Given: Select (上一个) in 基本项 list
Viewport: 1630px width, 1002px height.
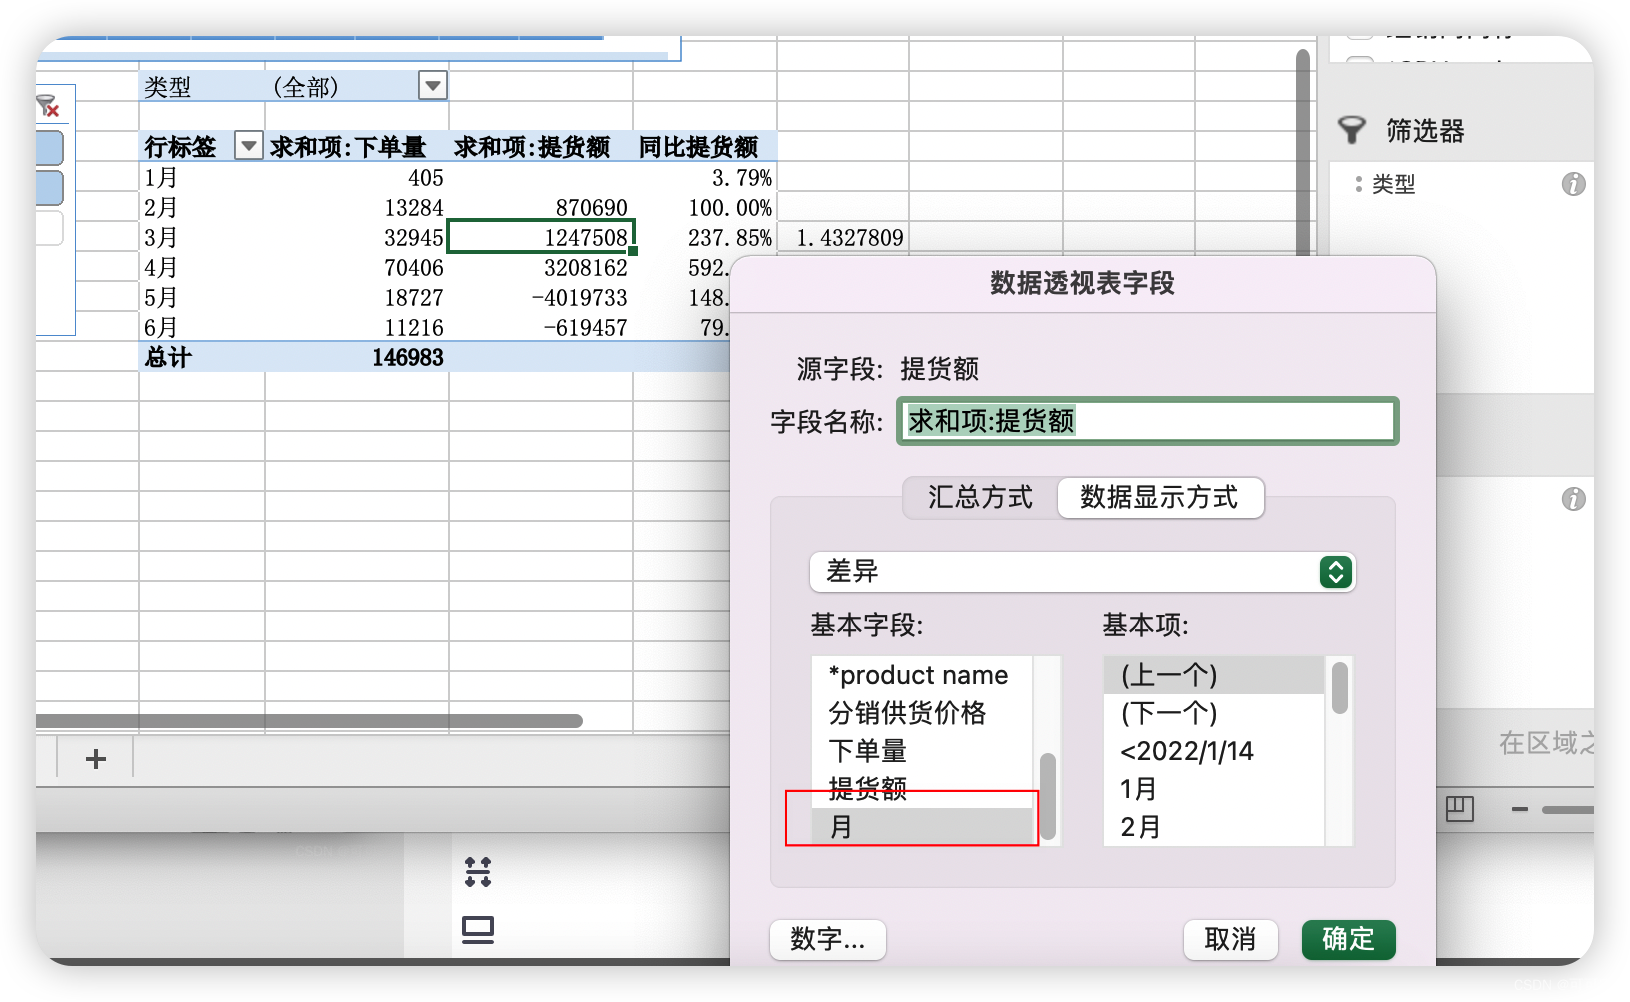Looking at the screenshot, I should click(x=1214, y=675).
